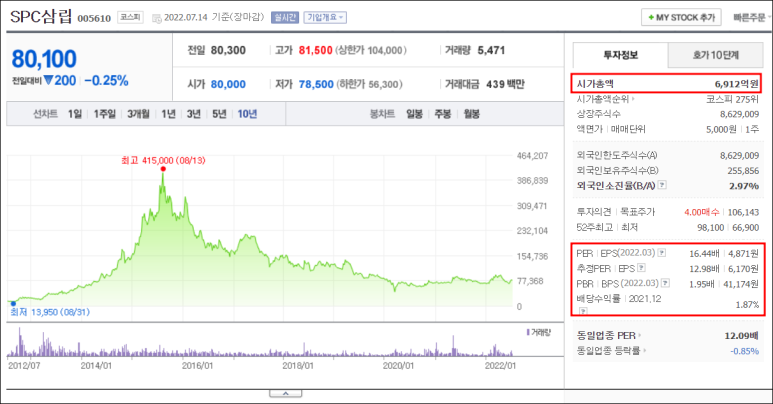Image resolution: width=773 pixels, height=404 pixels.
Task: Open help icon next to 외국인소진율(B/A)
Action: [662, 185]
